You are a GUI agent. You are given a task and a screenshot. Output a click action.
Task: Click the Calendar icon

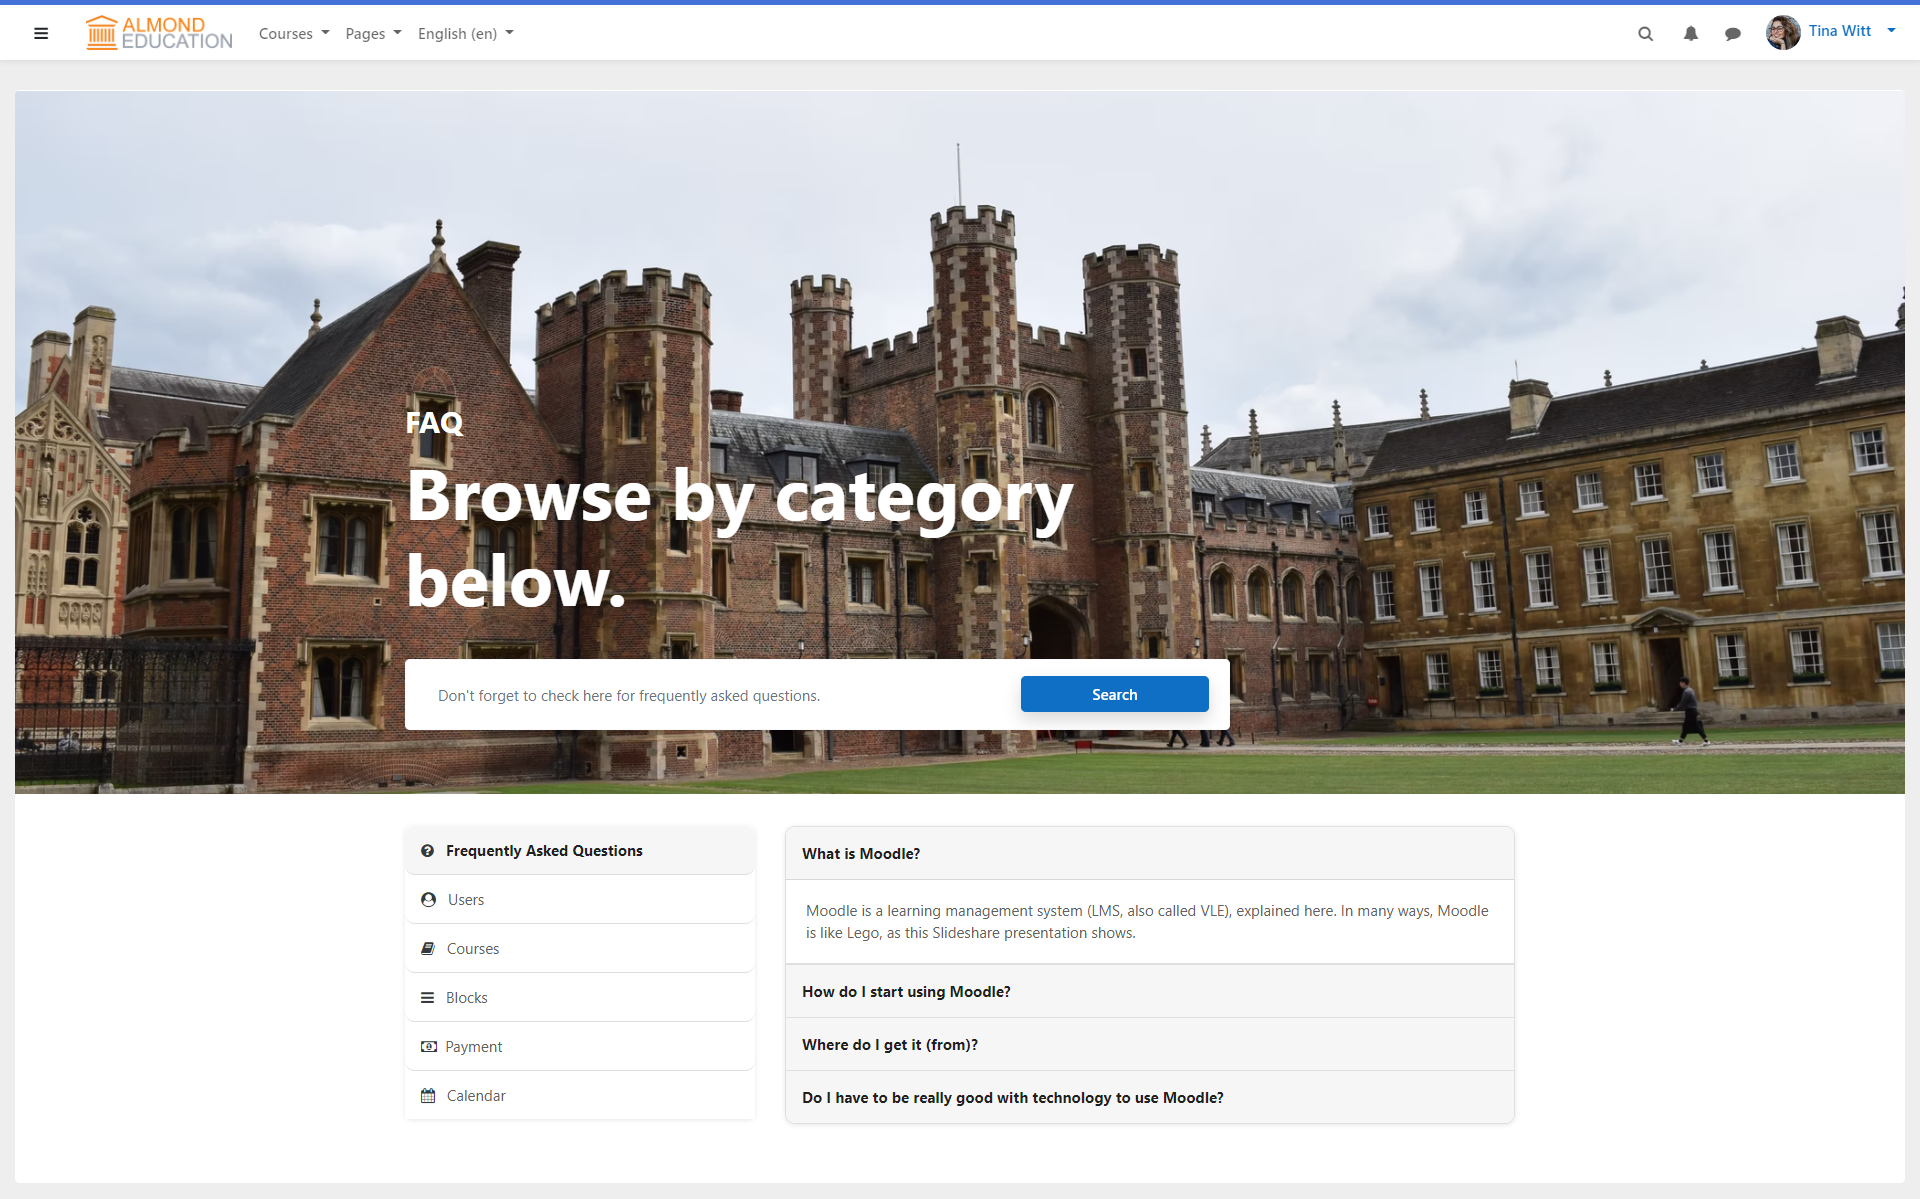pyautogui.click(x=428, y=1095)
